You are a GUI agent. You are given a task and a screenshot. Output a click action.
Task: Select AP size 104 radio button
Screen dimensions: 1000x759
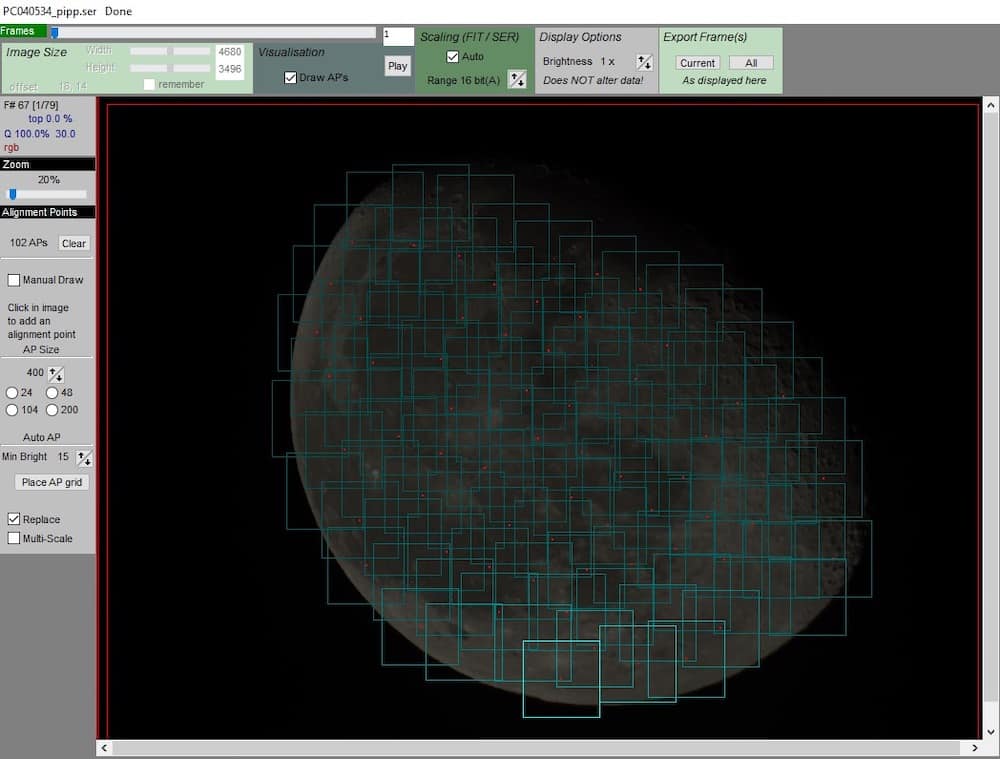(x=11, y=410)
